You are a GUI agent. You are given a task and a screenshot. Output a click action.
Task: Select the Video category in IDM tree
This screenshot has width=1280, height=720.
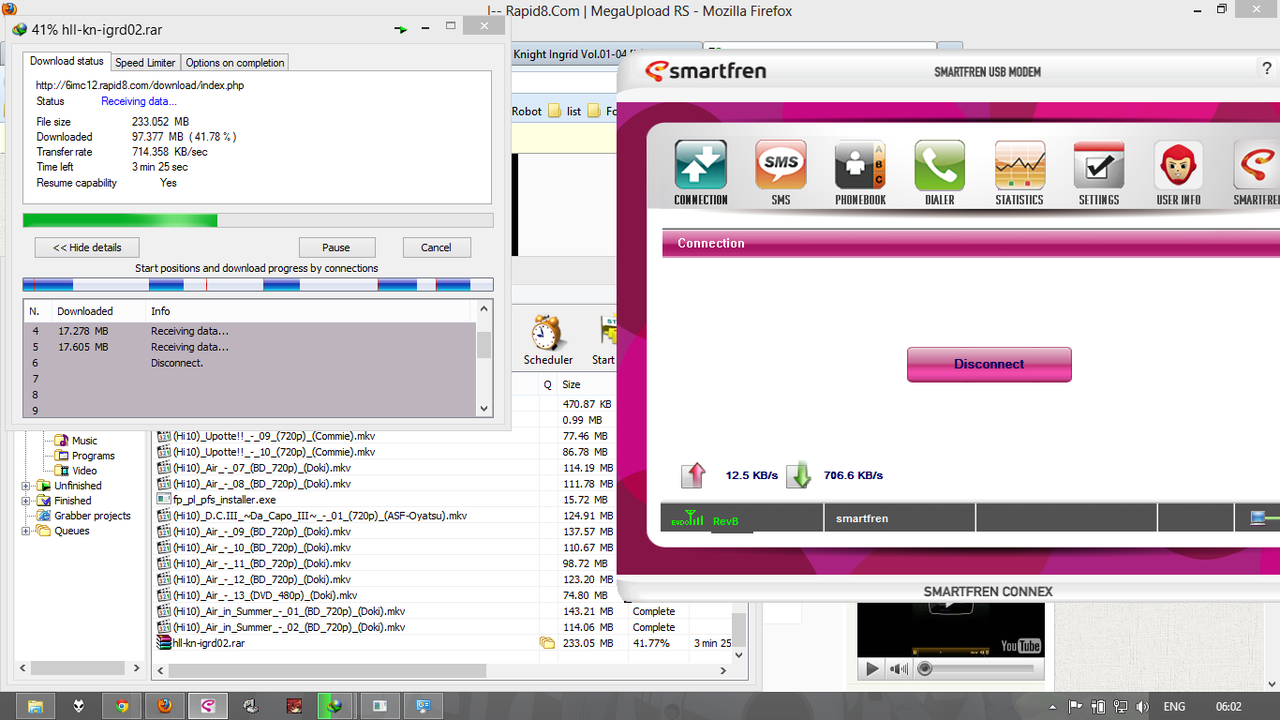[84, 470]
